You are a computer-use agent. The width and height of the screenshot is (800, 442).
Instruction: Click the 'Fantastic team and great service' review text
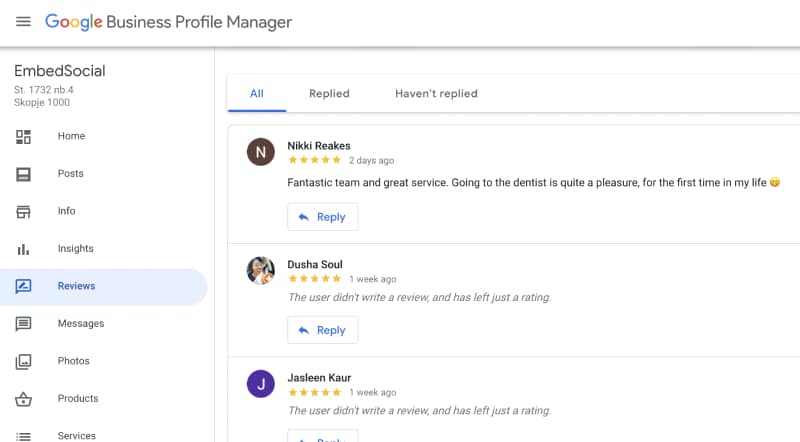click(x=533, y=182)
